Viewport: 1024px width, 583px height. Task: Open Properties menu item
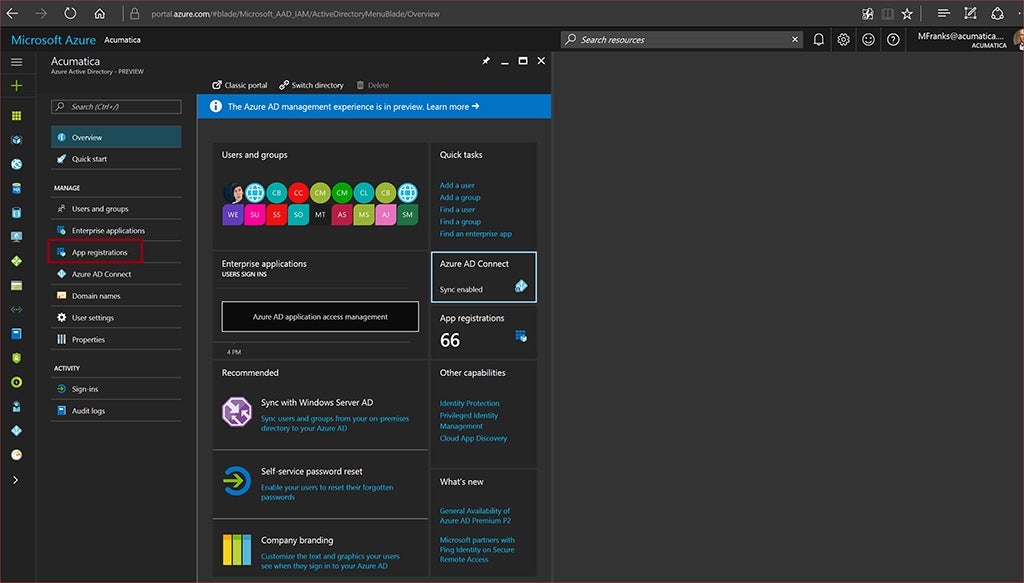116,339
